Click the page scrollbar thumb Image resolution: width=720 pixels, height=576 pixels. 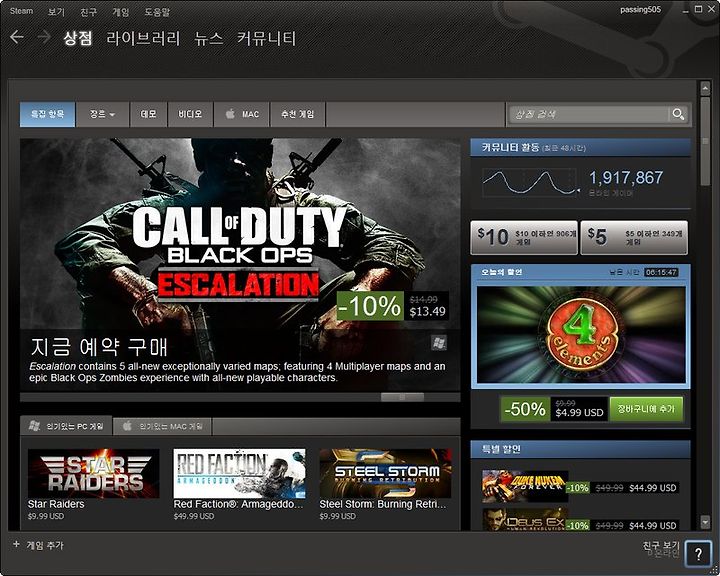[705, 141]
